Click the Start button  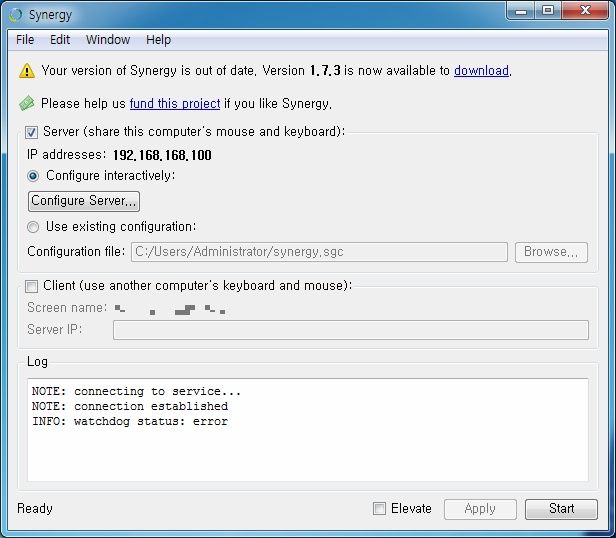coord(561,509)
